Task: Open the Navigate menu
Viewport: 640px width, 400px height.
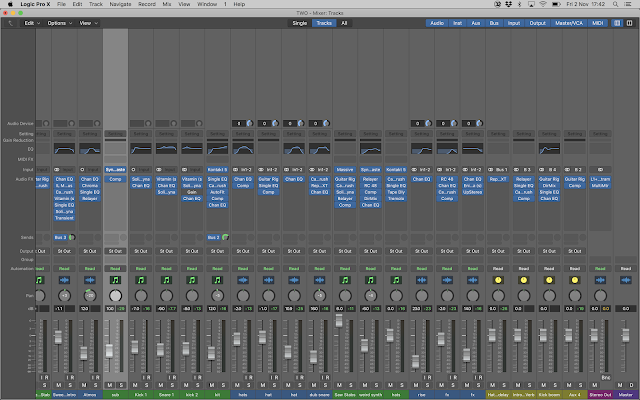Action: pos(120,4)
